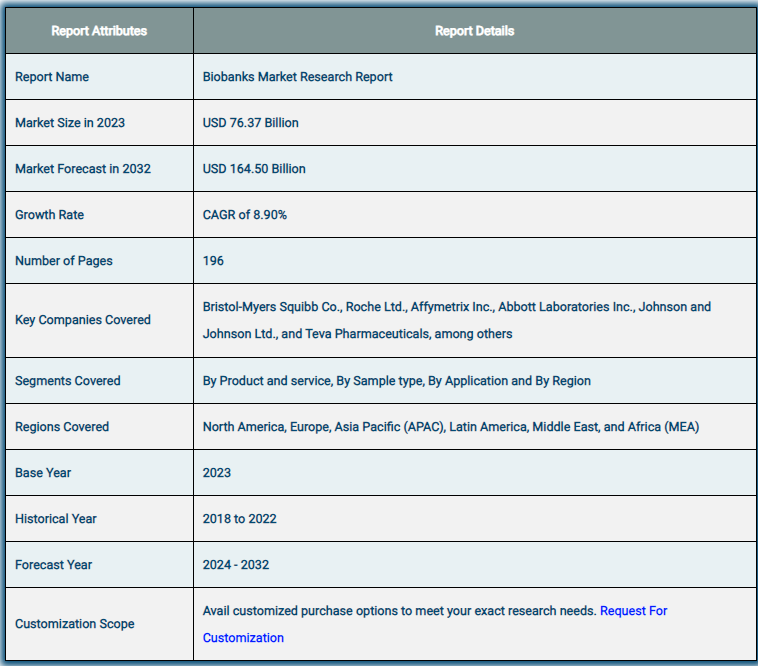Click the Base Year label
This screenshot has height=666, width=758.
click(x=43, y=473)
